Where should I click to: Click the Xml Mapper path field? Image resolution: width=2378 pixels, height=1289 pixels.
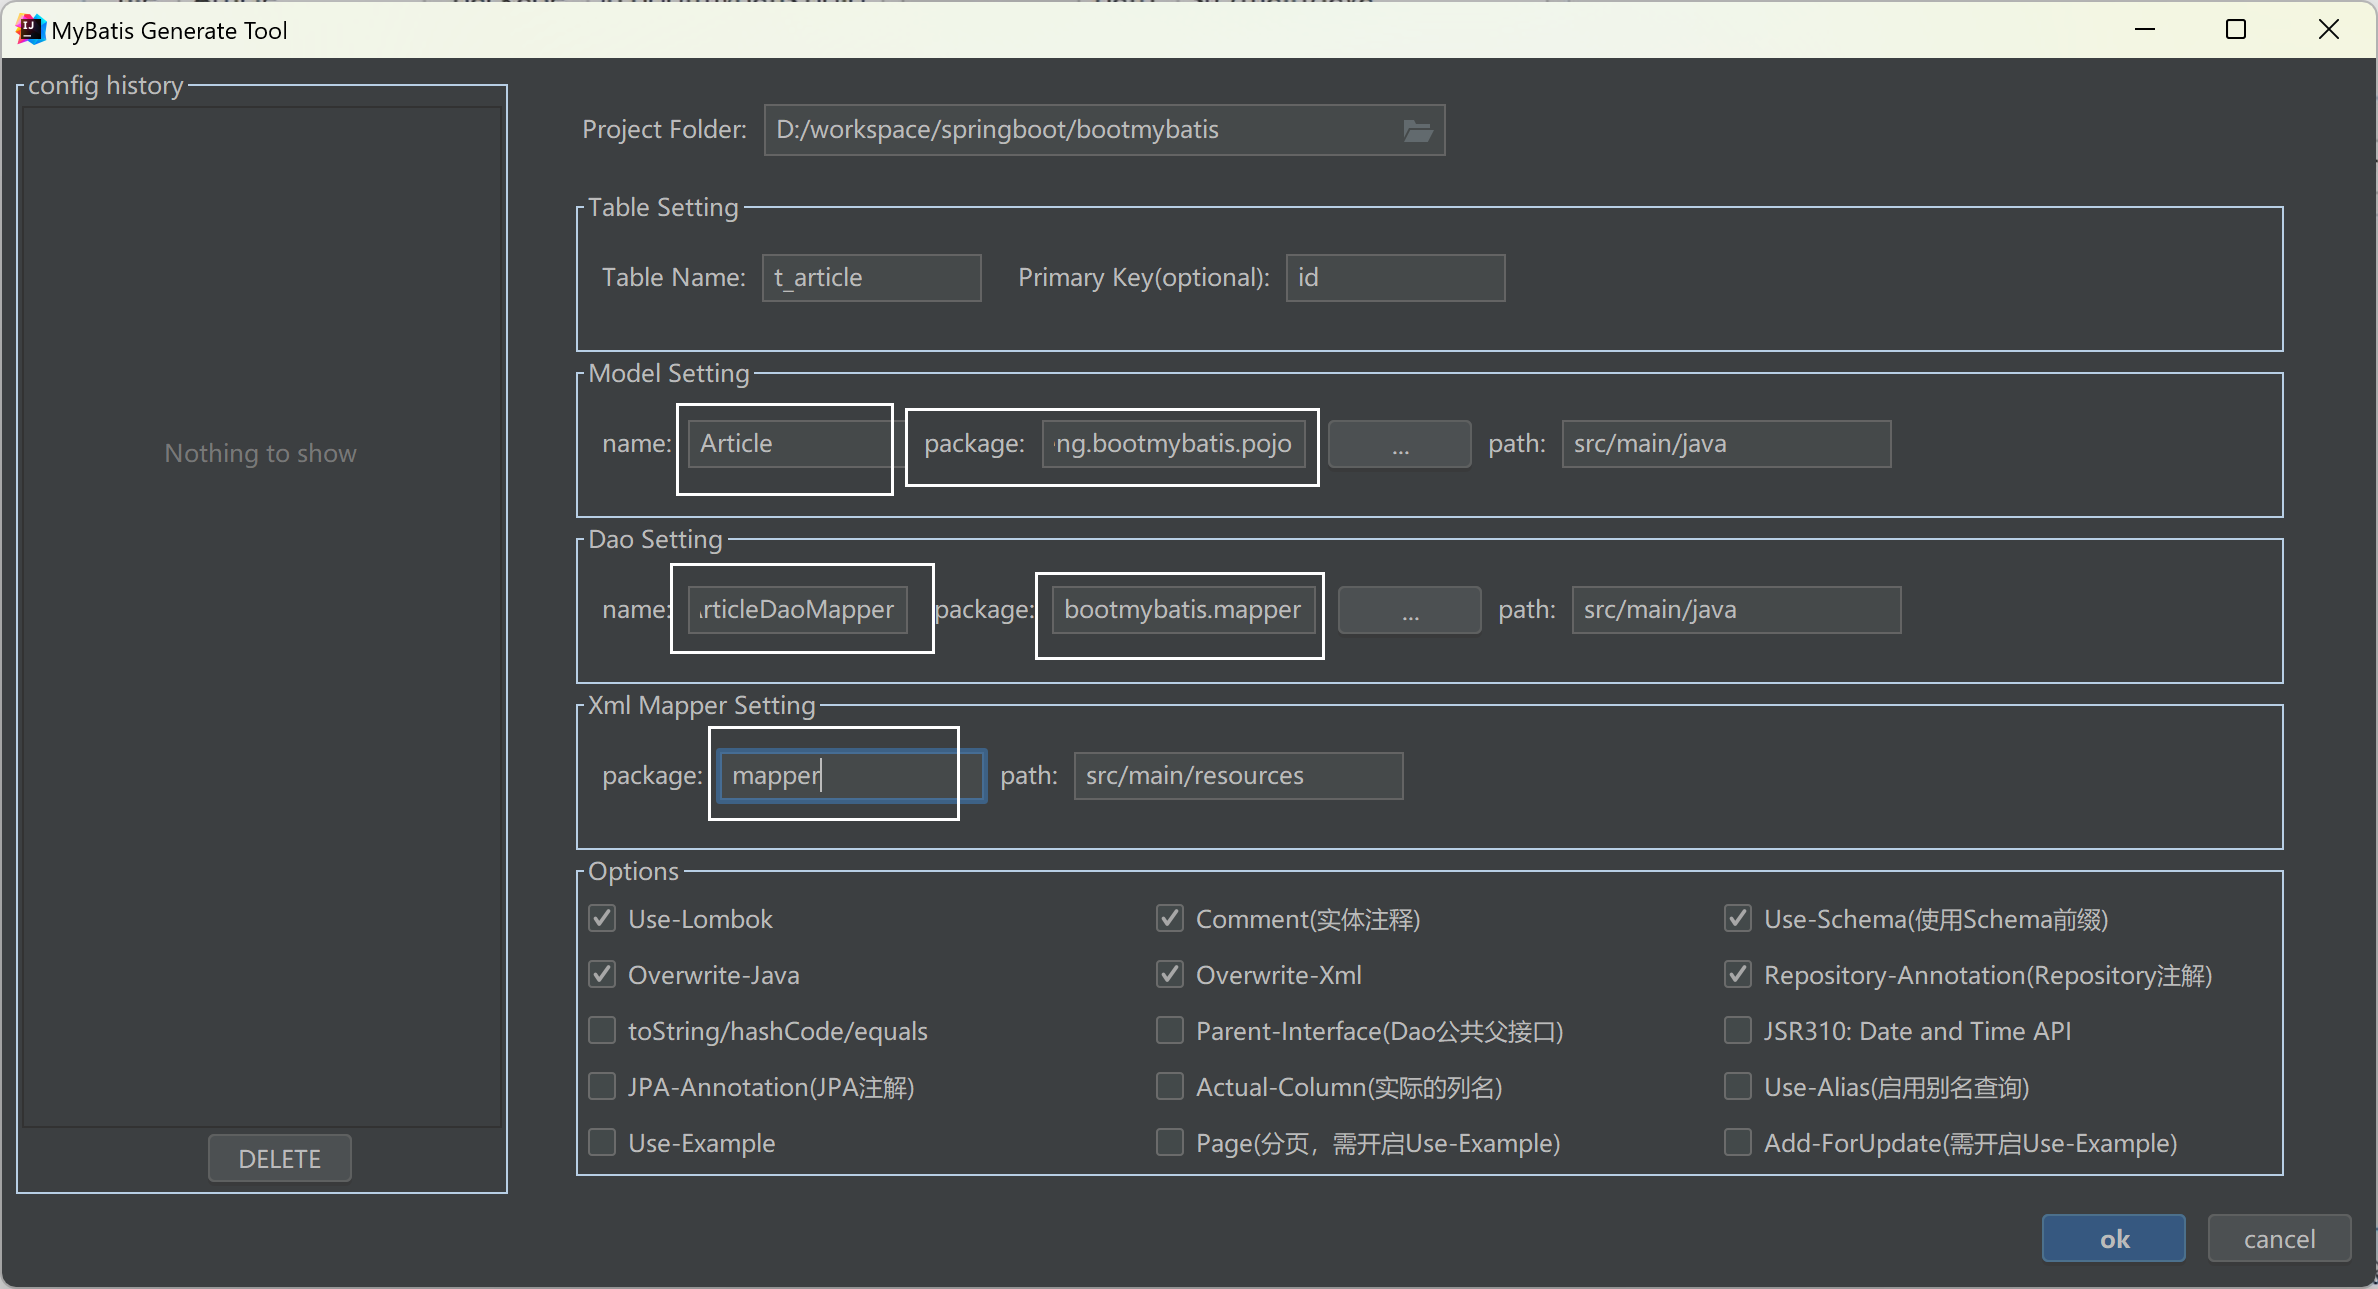(1238, 776)
